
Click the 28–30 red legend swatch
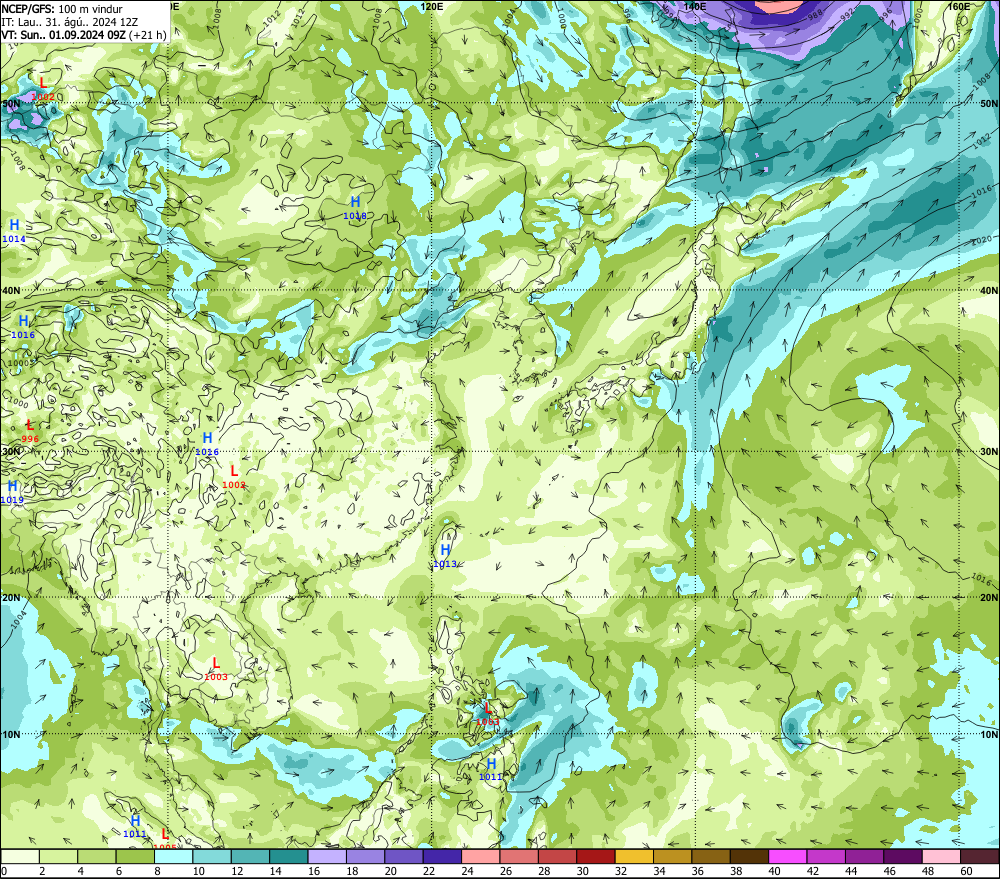[557, 856]
